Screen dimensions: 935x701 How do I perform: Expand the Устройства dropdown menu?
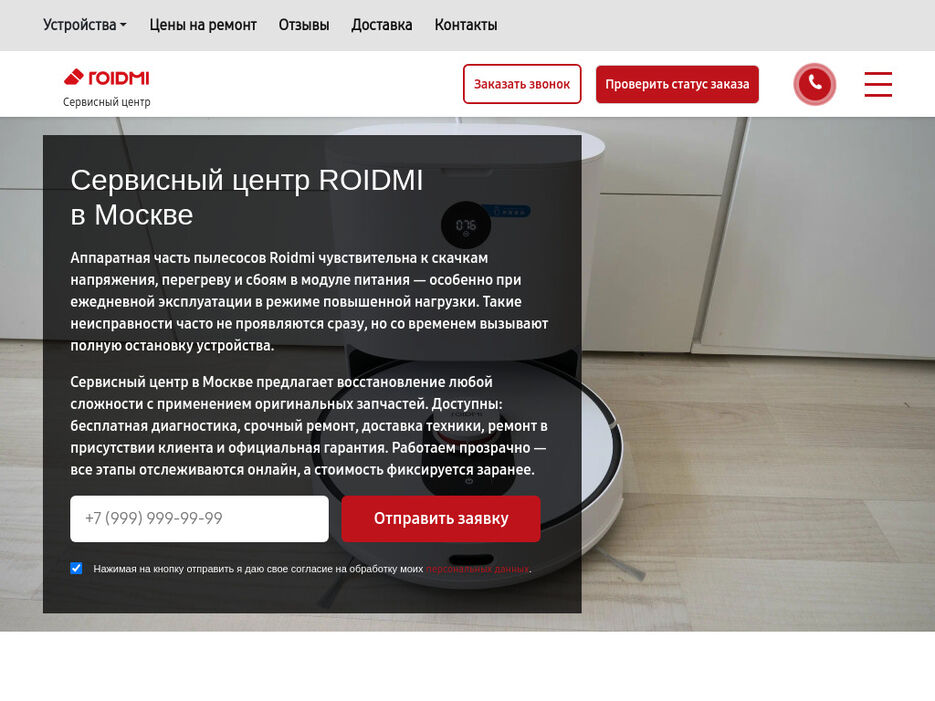[85, 25]
